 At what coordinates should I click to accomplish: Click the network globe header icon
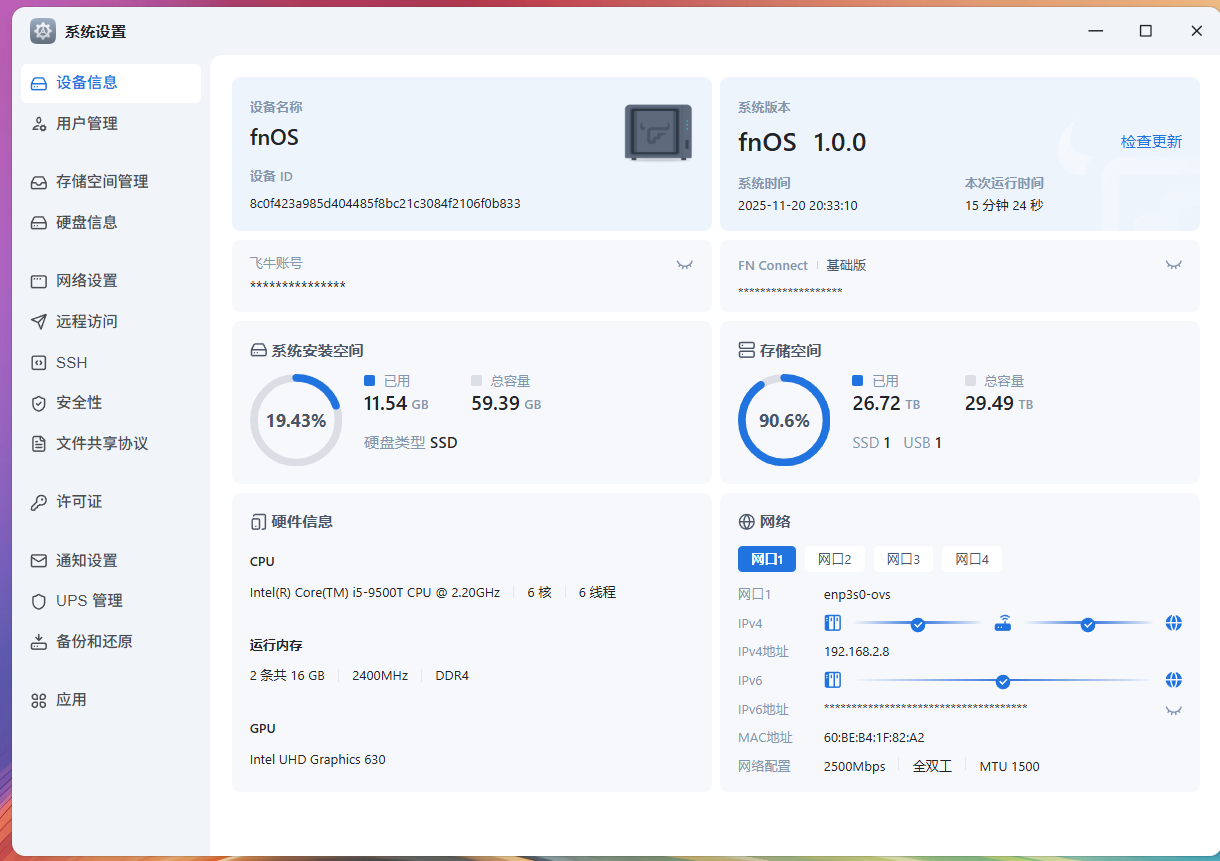(746, 522)
